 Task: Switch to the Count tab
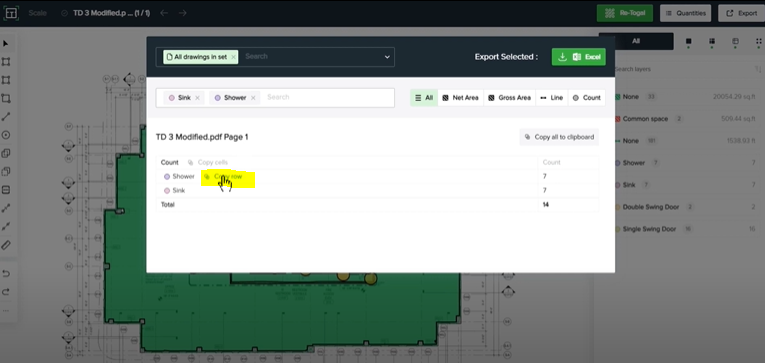586,98
